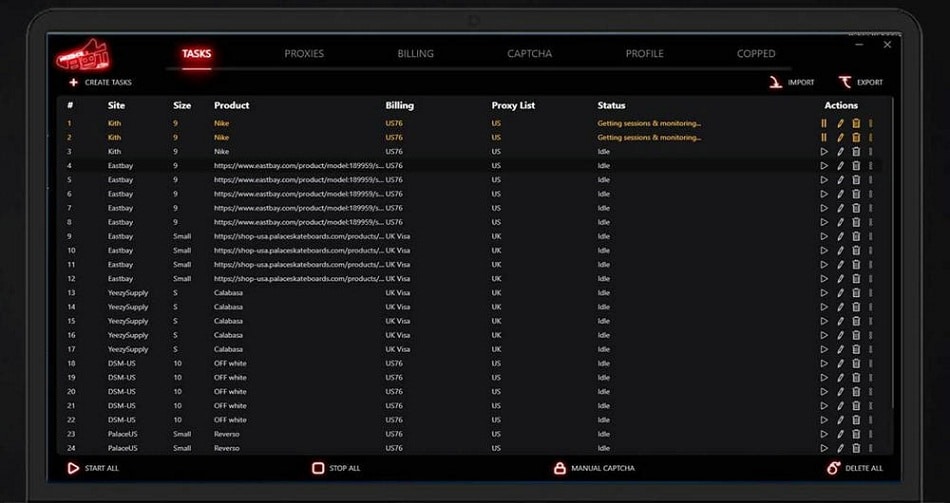The width and height of the screenshot is (950, 503).
Task: Switch to the Tasks tab
Action: click(x=196, y=54)
